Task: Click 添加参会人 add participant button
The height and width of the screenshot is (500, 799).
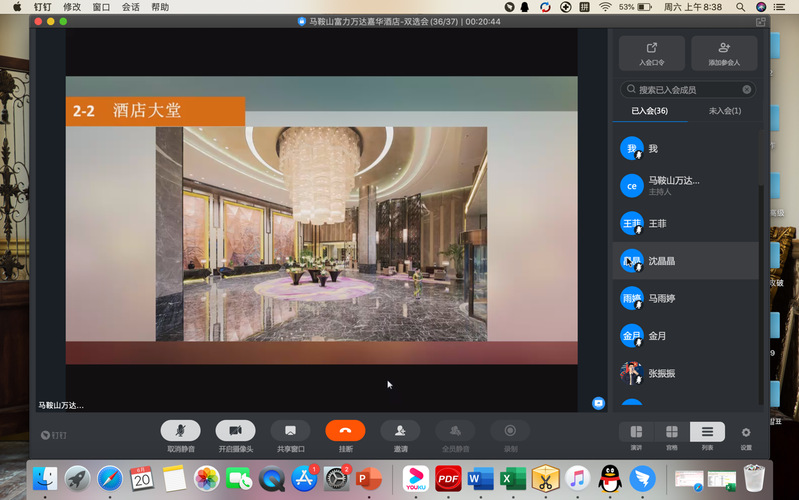Action: pos(724,53)
